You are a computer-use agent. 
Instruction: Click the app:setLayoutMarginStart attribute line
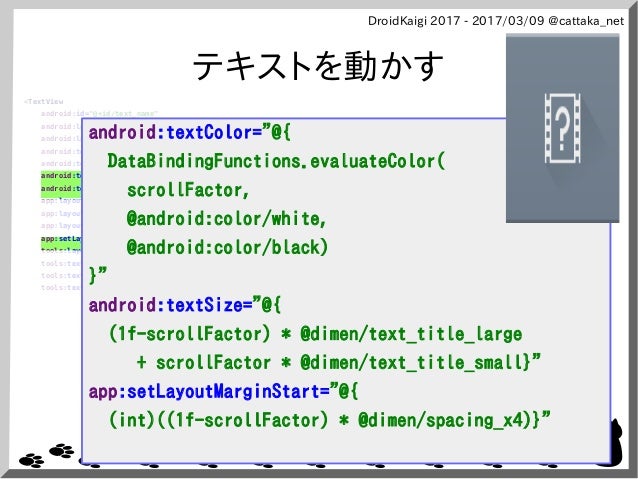[223, 392]
